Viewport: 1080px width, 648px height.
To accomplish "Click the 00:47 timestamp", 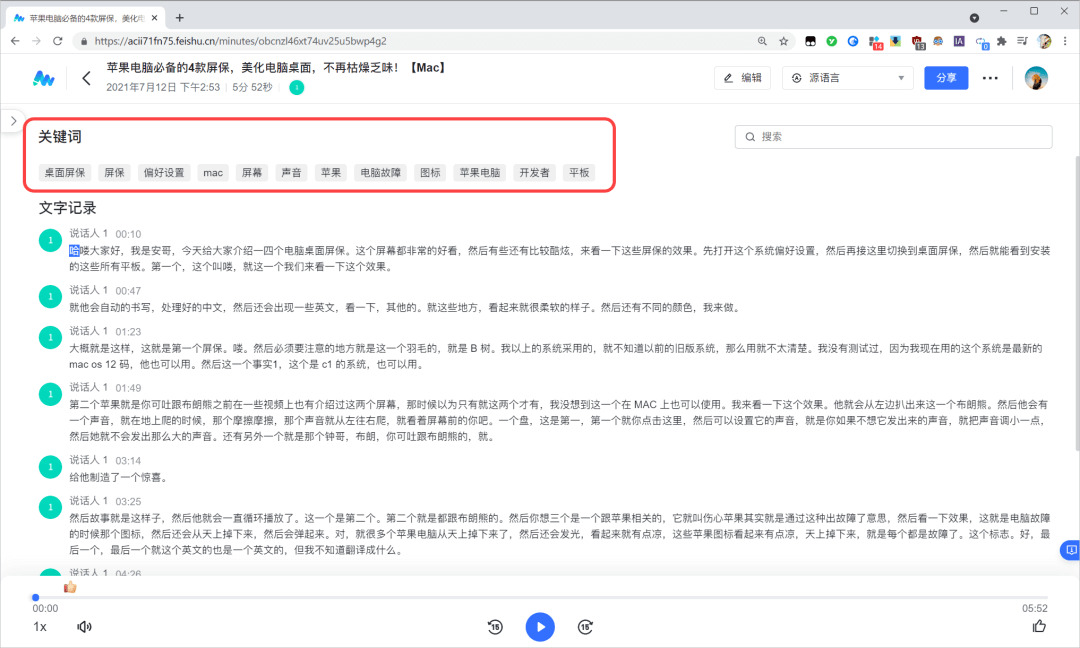I will (128, 291).
